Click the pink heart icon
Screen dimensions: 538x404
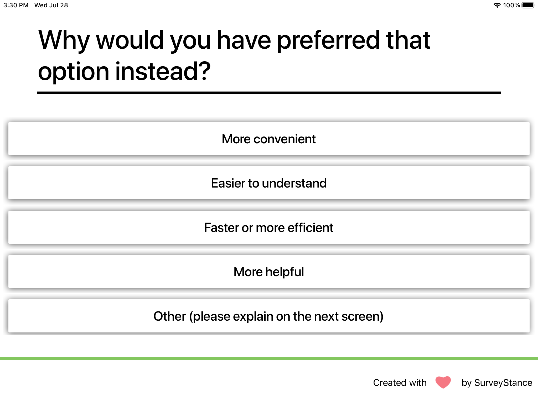[443, 382]
